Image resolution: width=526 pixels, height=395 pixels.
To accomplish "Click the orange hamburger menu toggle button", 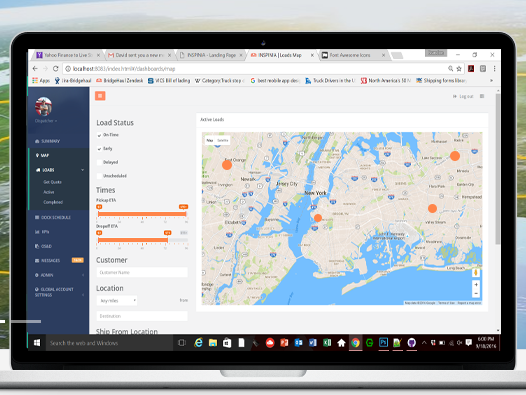I will pyautogui.click(x=100, y=96).
